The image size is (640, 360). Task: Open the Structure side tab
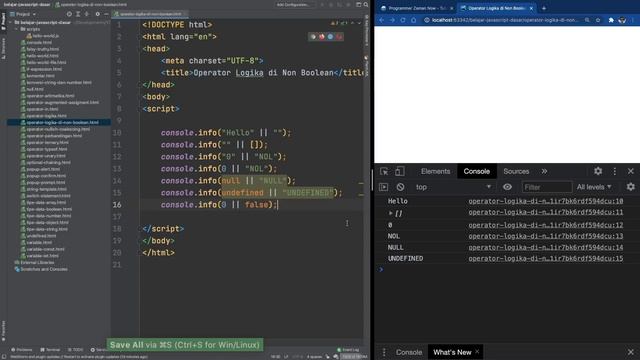coord(3,48)
